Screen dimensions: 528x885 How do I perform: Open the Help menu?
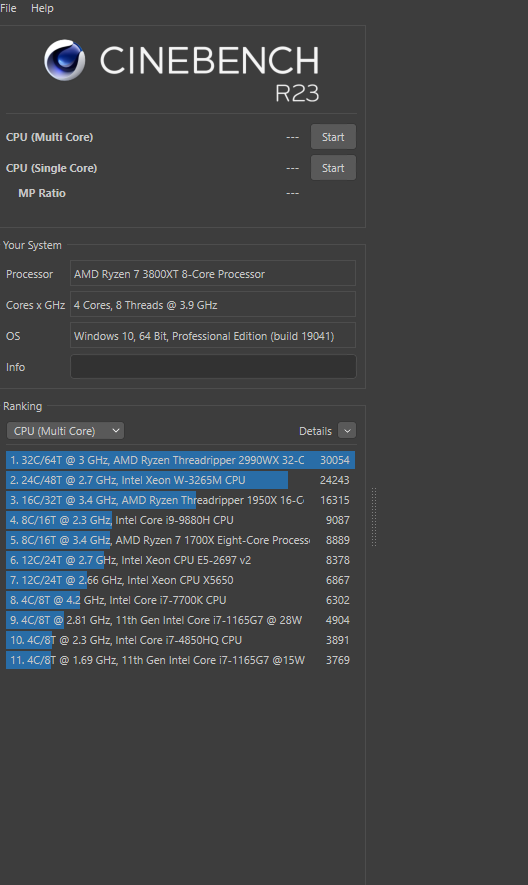pyautogui.click(x=42, y=8)
